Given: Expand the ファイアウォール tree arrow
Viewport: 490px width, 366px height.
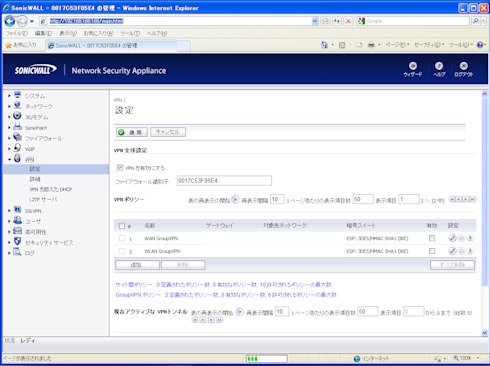Looking at the screenshot, I should 9,138.
